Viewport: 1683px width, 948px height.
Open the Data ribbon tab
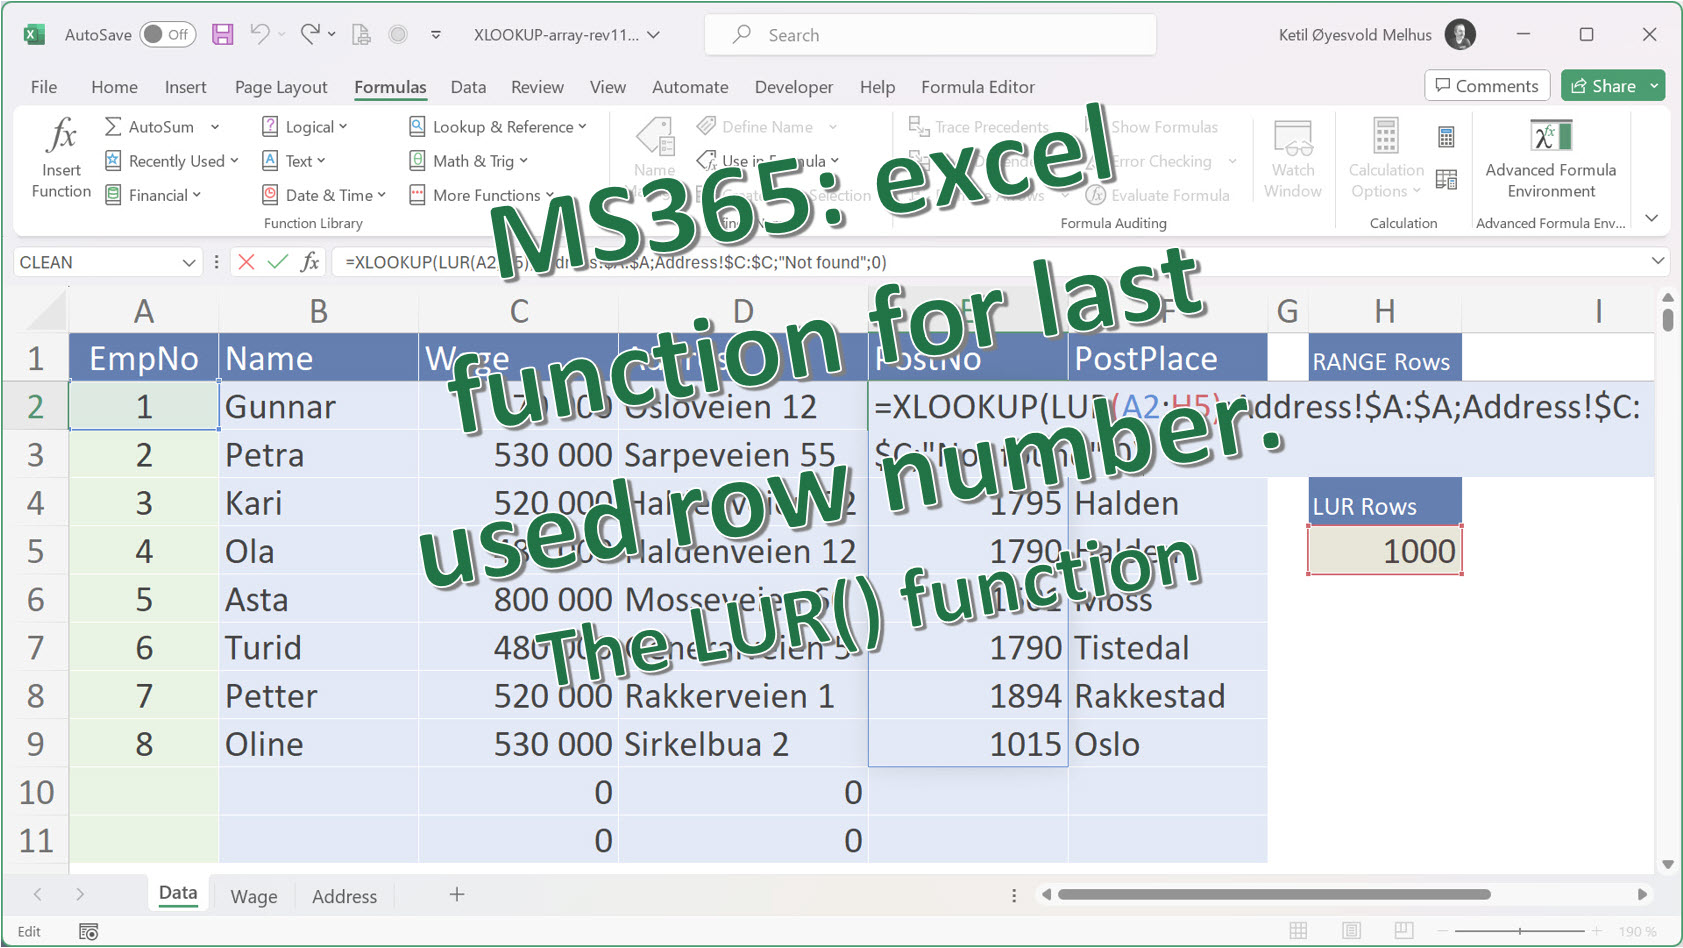tap(468, 87)
